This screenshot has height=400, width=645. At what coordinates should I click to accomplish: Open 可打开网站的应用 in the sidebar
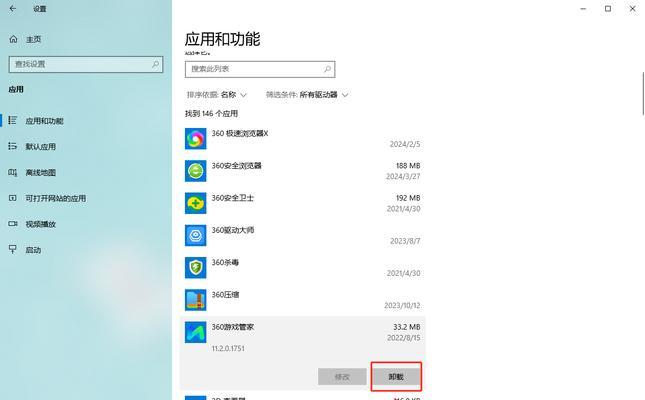tap(56, 198)
